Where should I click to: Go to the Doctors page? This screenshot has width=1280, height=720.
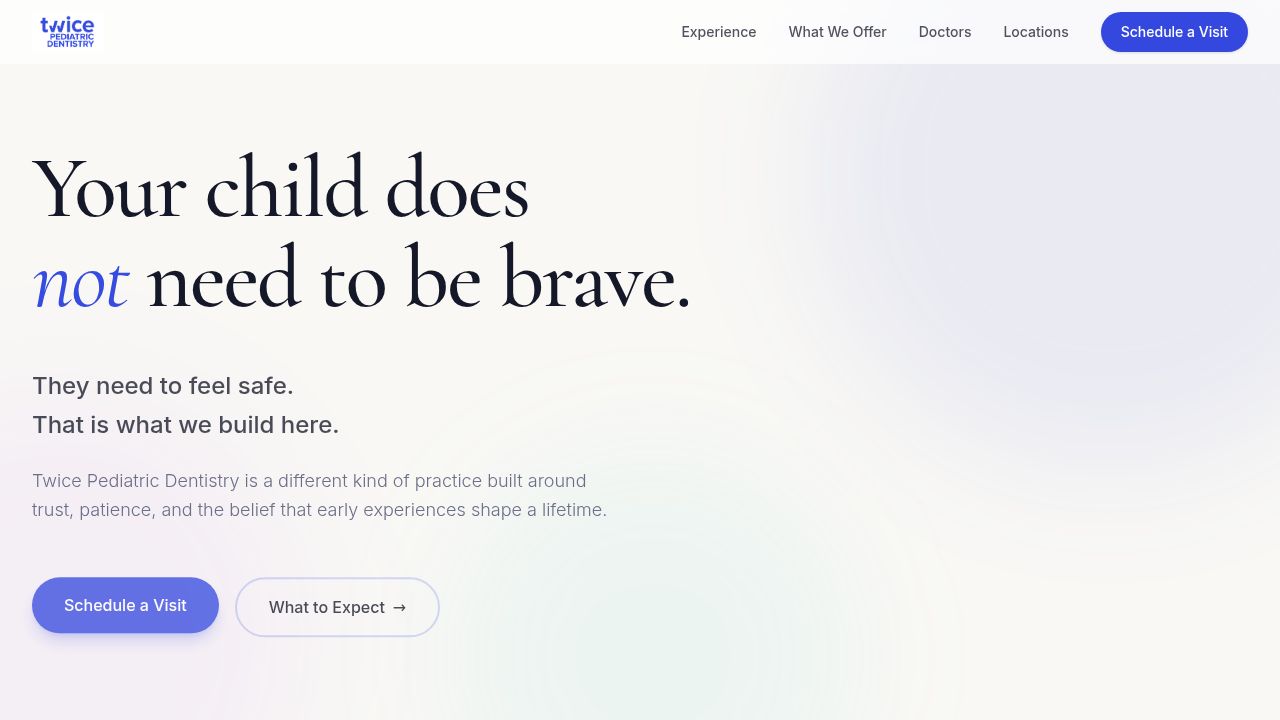tap(945, 32)
